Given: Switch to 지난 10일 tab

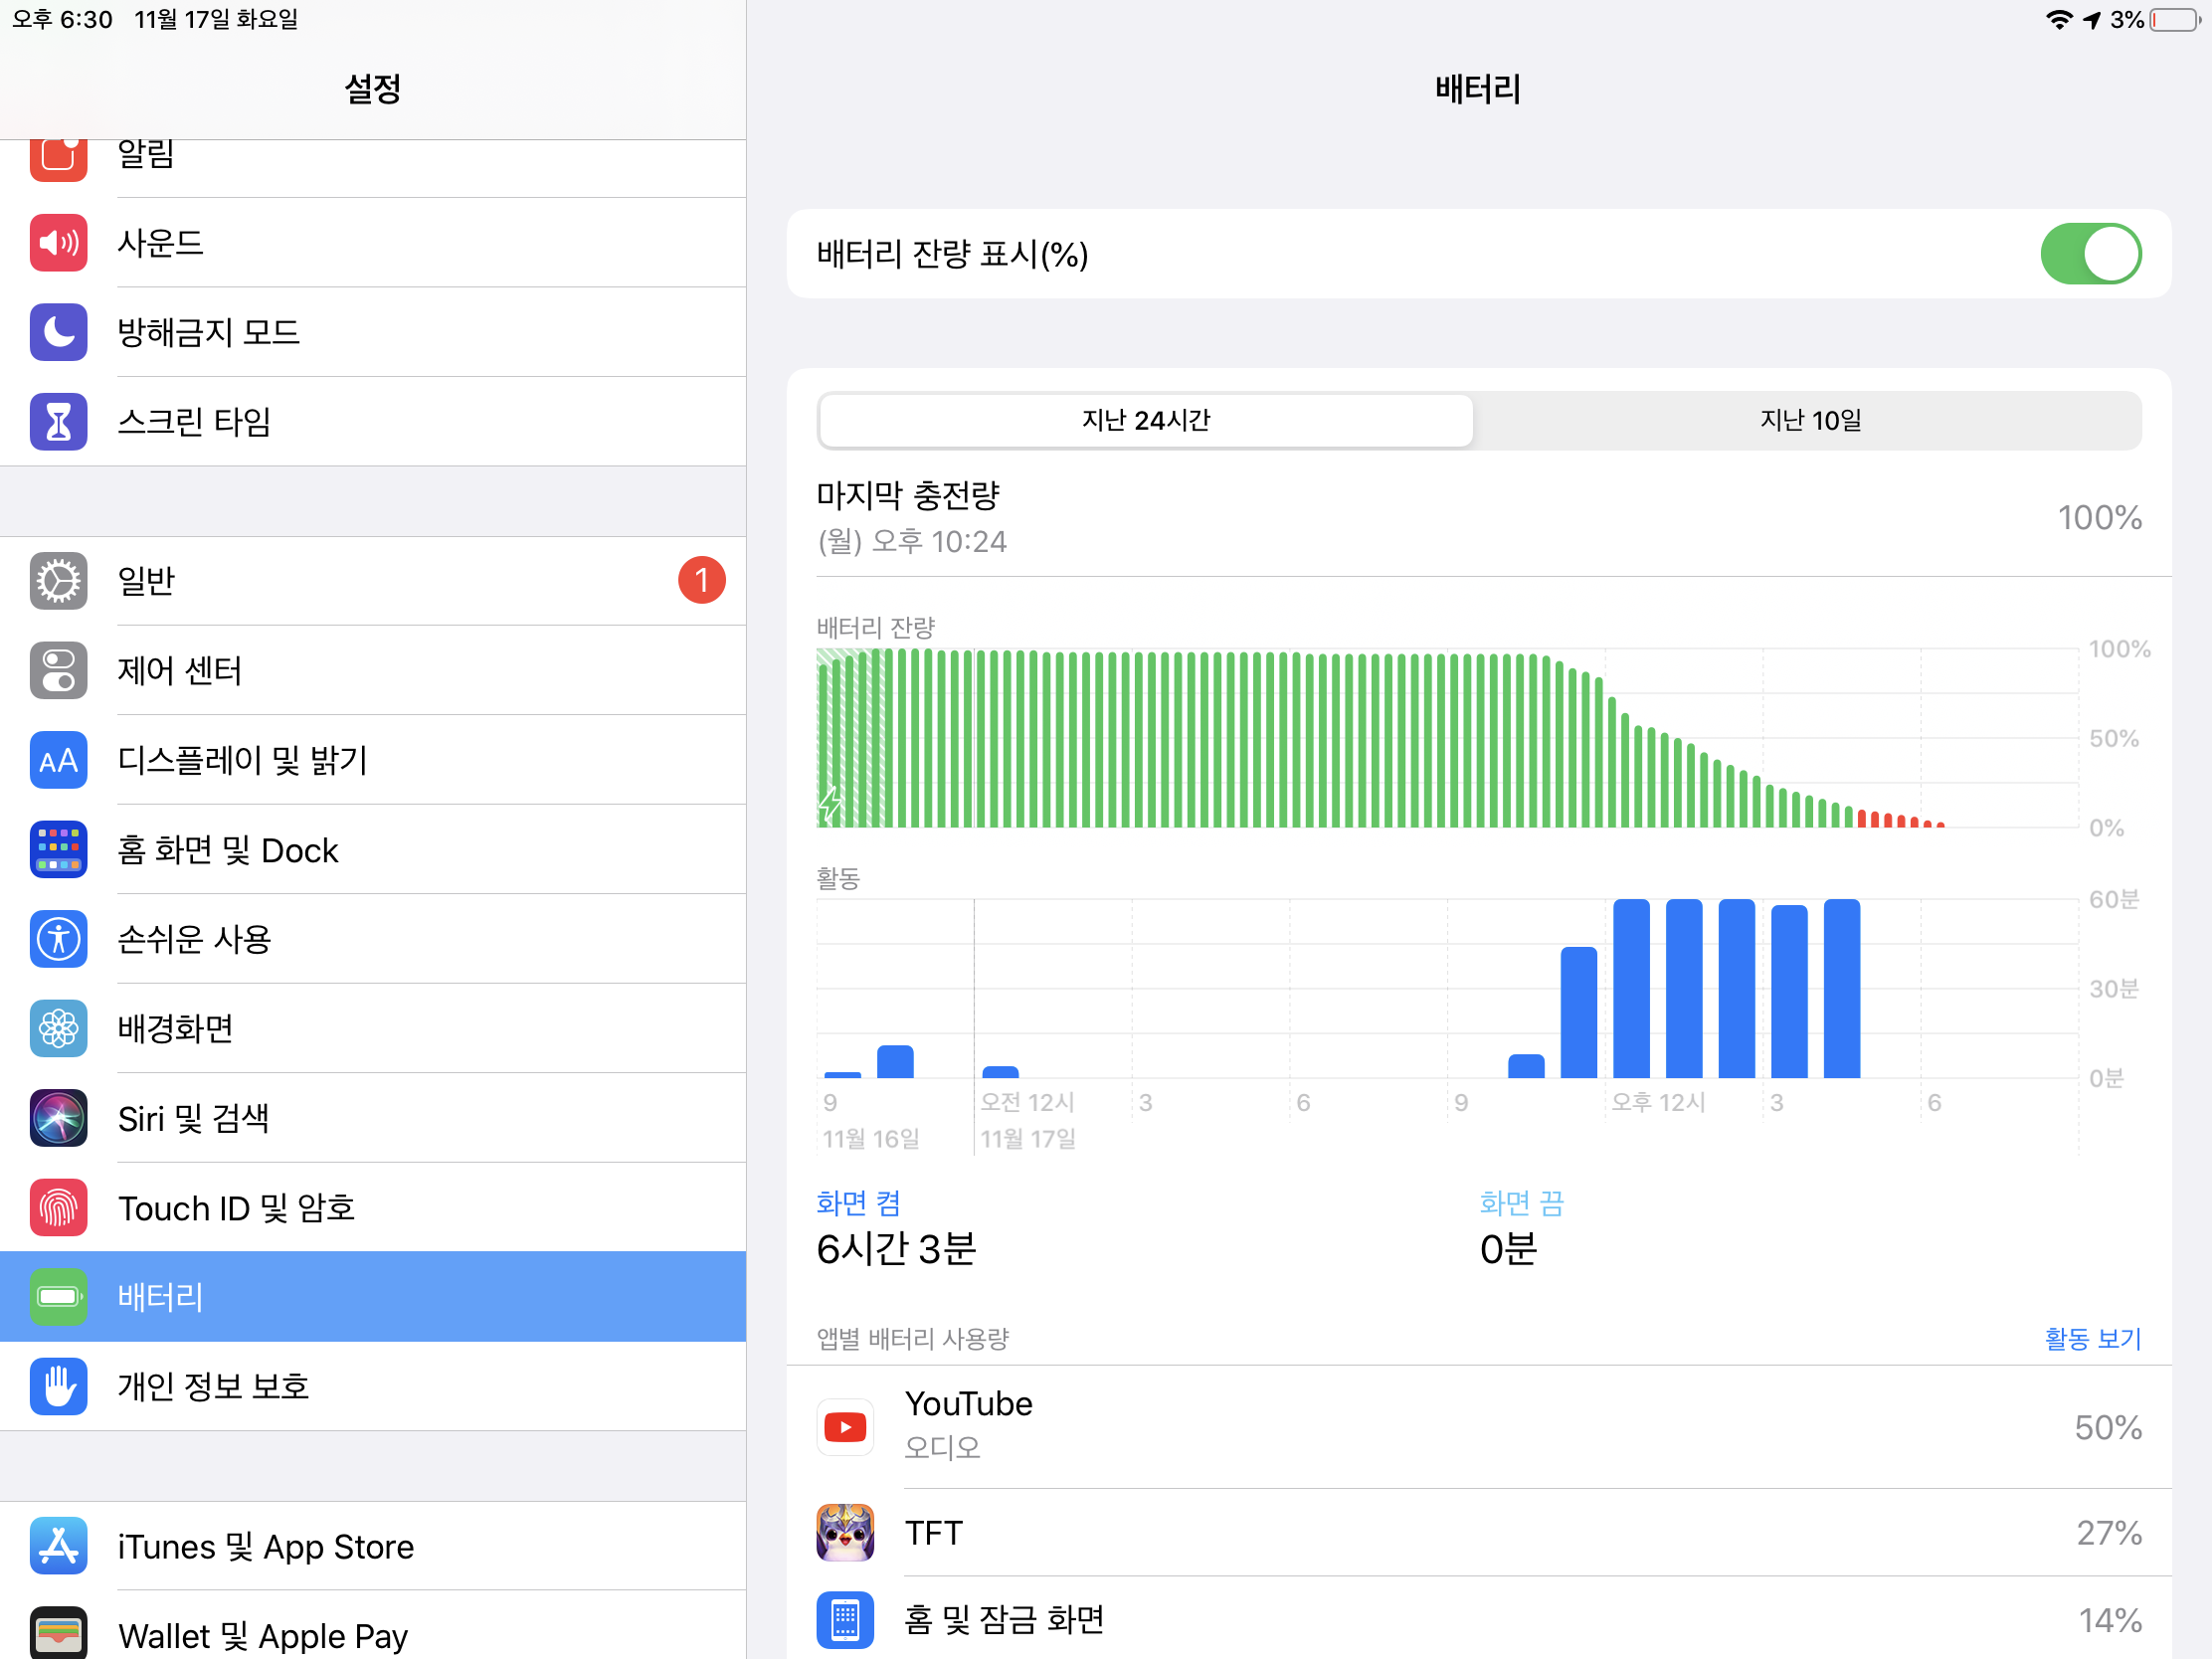Looking at the screenshot, I should (1809, 420).
